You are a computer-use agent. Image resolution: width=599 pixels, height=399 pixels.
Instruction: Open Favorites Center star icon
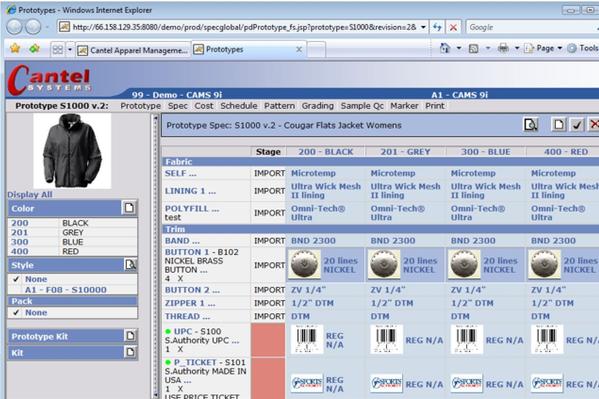point(15,49)
